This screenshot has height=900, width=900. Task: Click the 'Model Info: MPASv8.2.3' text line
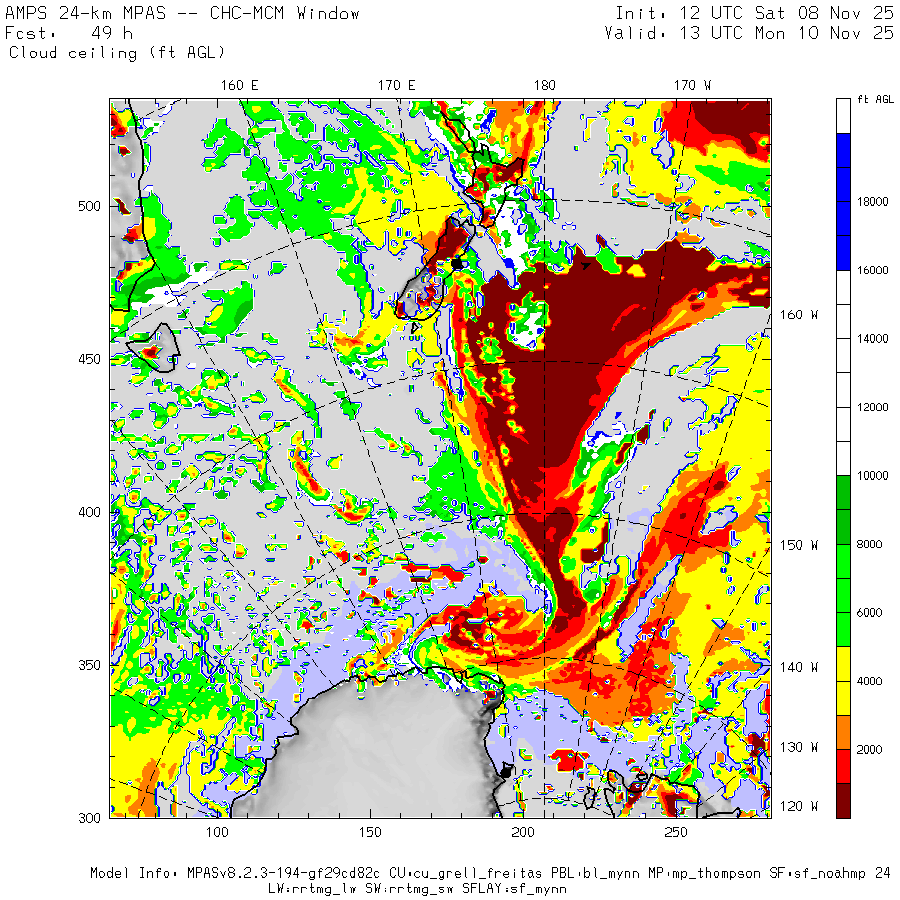click(x=490, y=874)
